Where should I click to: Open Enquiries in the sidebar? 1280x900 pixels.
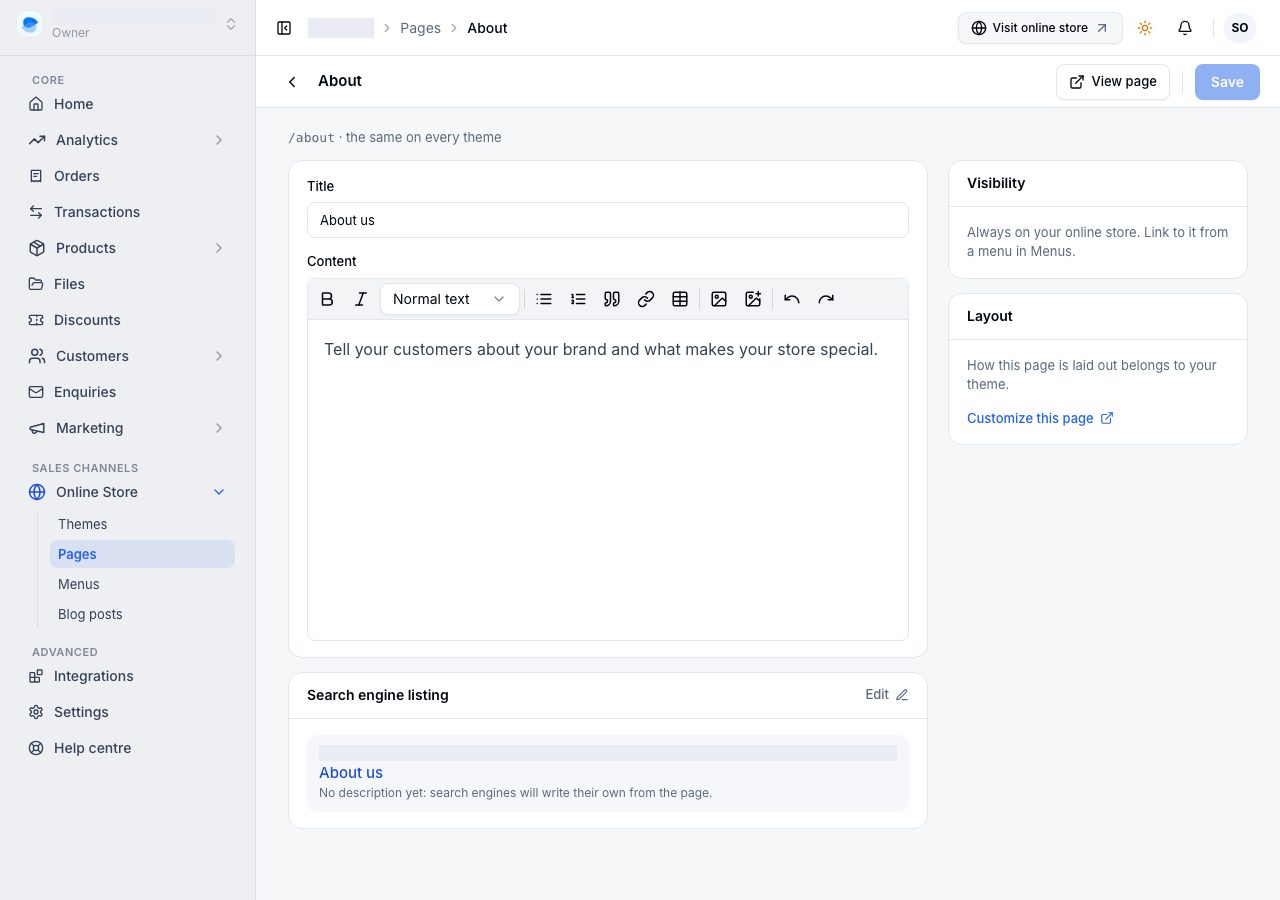128,392
